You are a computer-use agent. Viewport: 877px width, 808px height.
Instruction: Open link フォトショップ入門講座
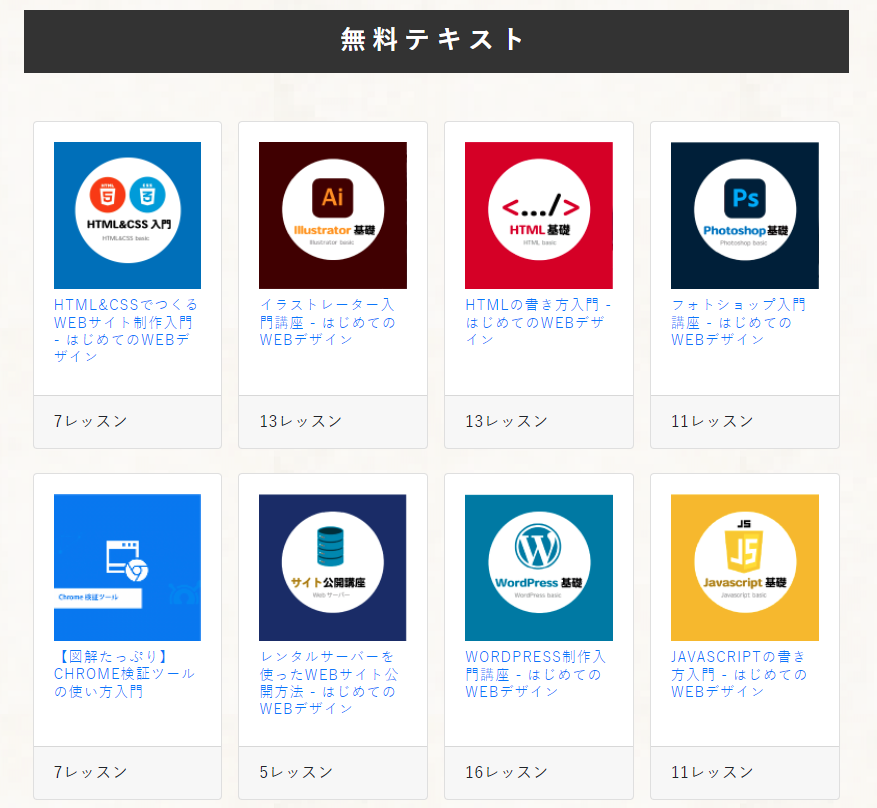[738, 322]
